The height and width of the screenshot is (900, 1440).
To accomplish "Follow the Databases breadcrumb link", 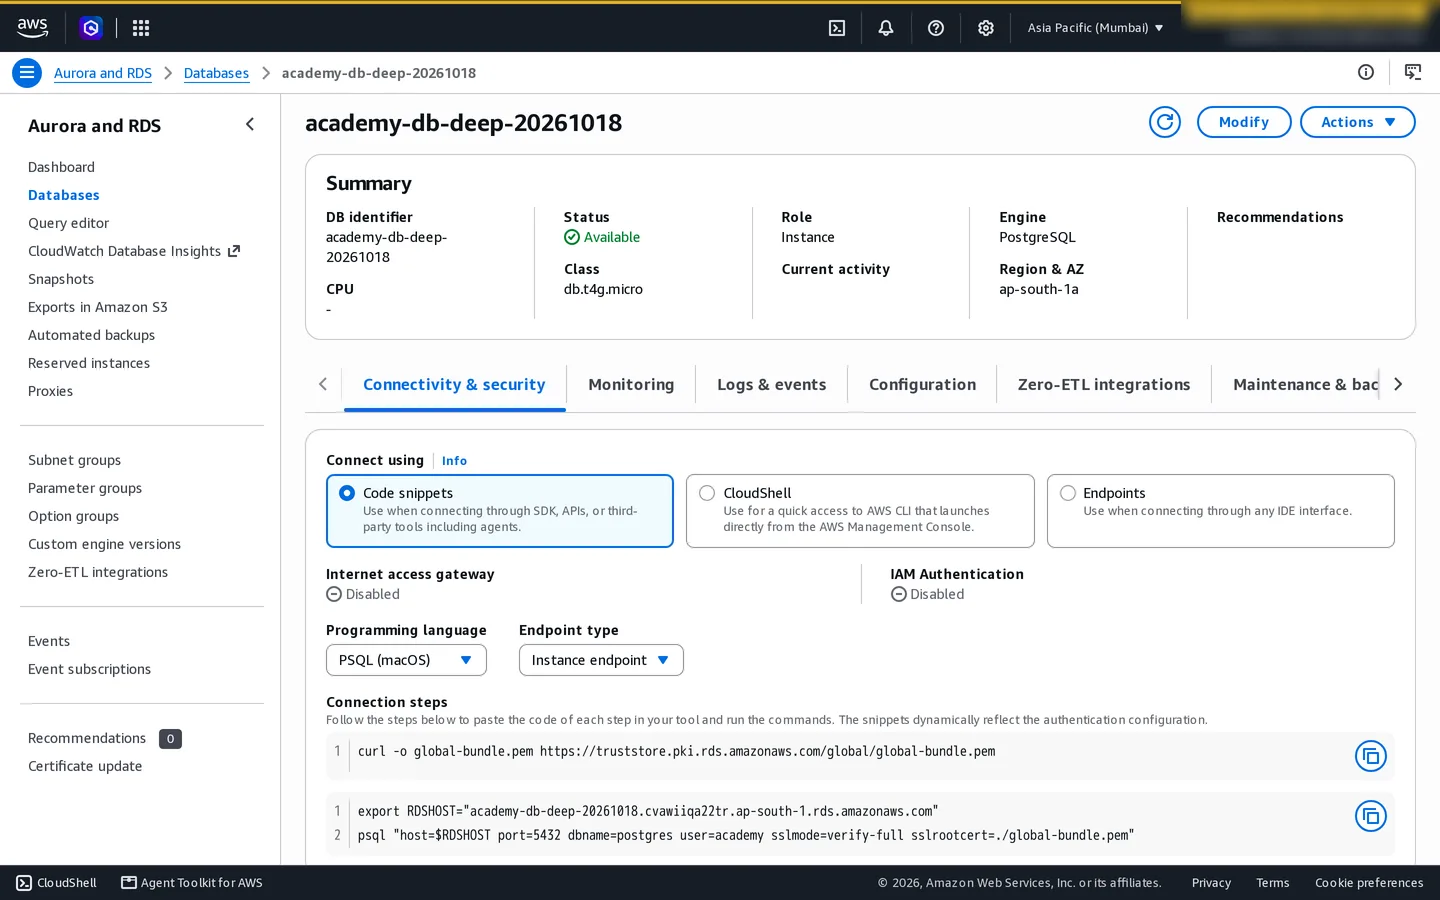I will (216, 73).
